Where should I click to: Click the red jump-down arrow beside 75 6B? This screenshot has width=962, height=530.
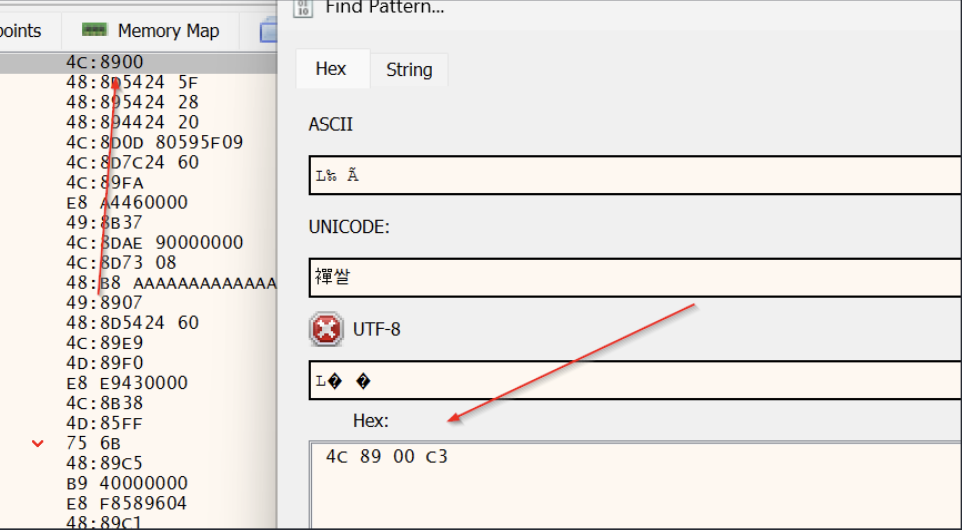(38, 443)
